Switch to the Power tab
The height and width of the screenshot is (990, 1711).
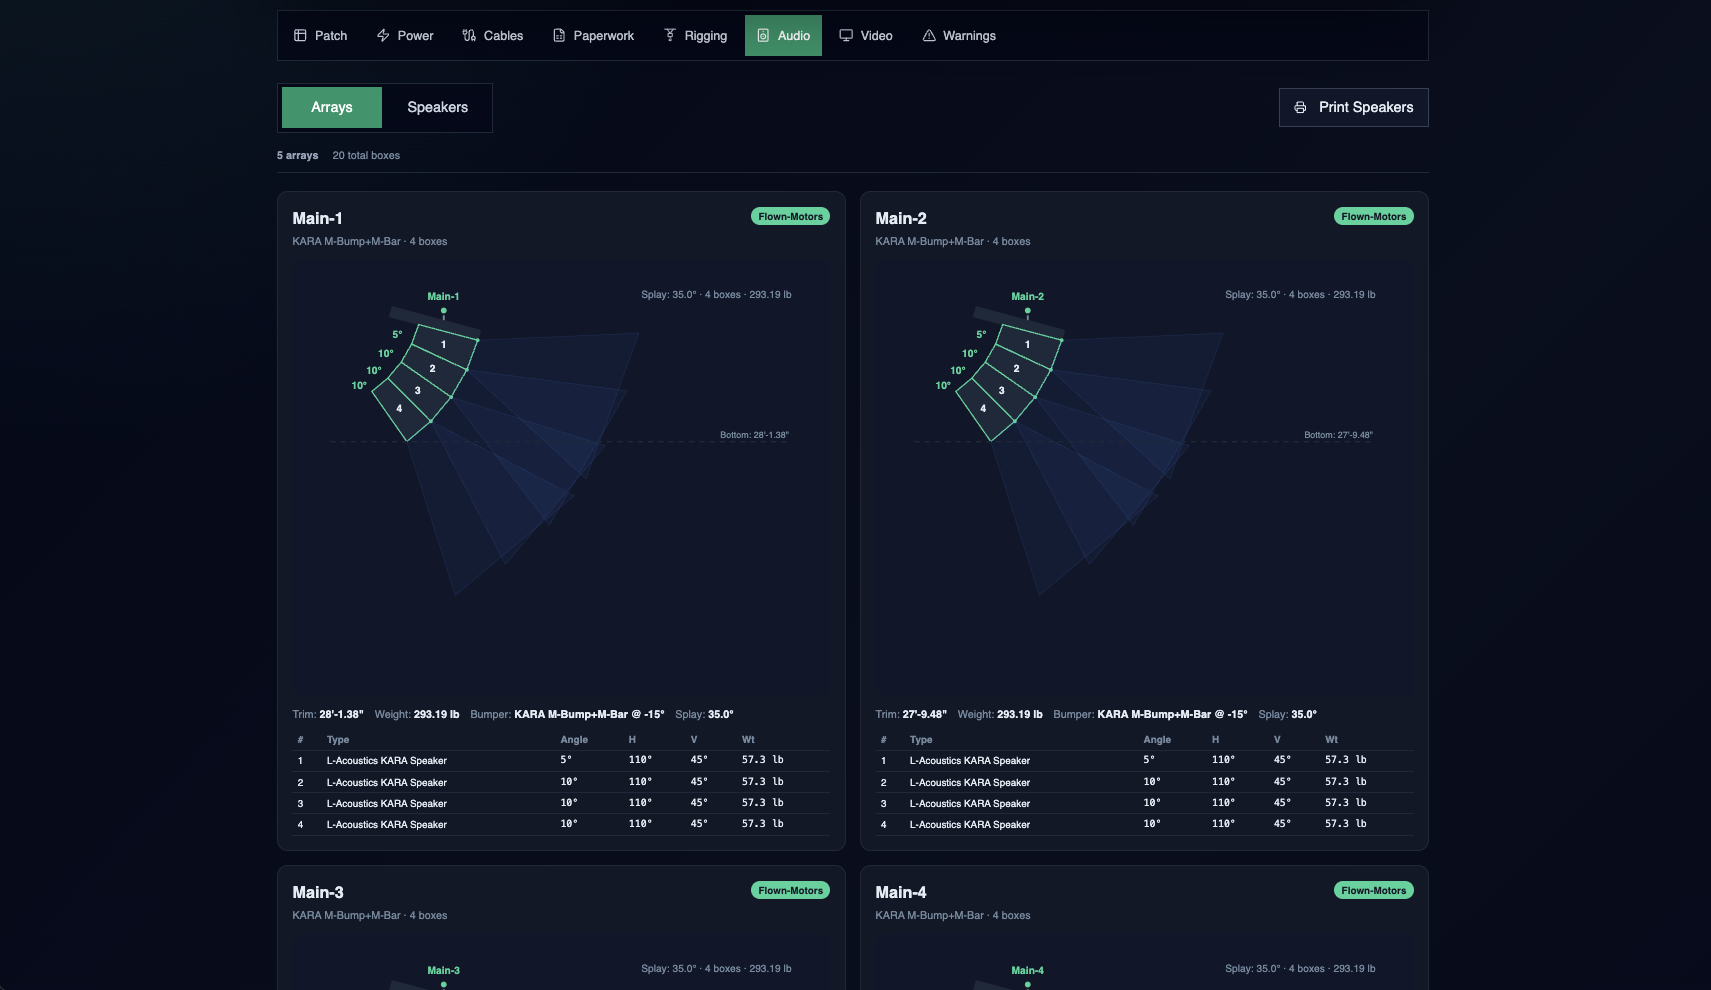pos(405,36)
